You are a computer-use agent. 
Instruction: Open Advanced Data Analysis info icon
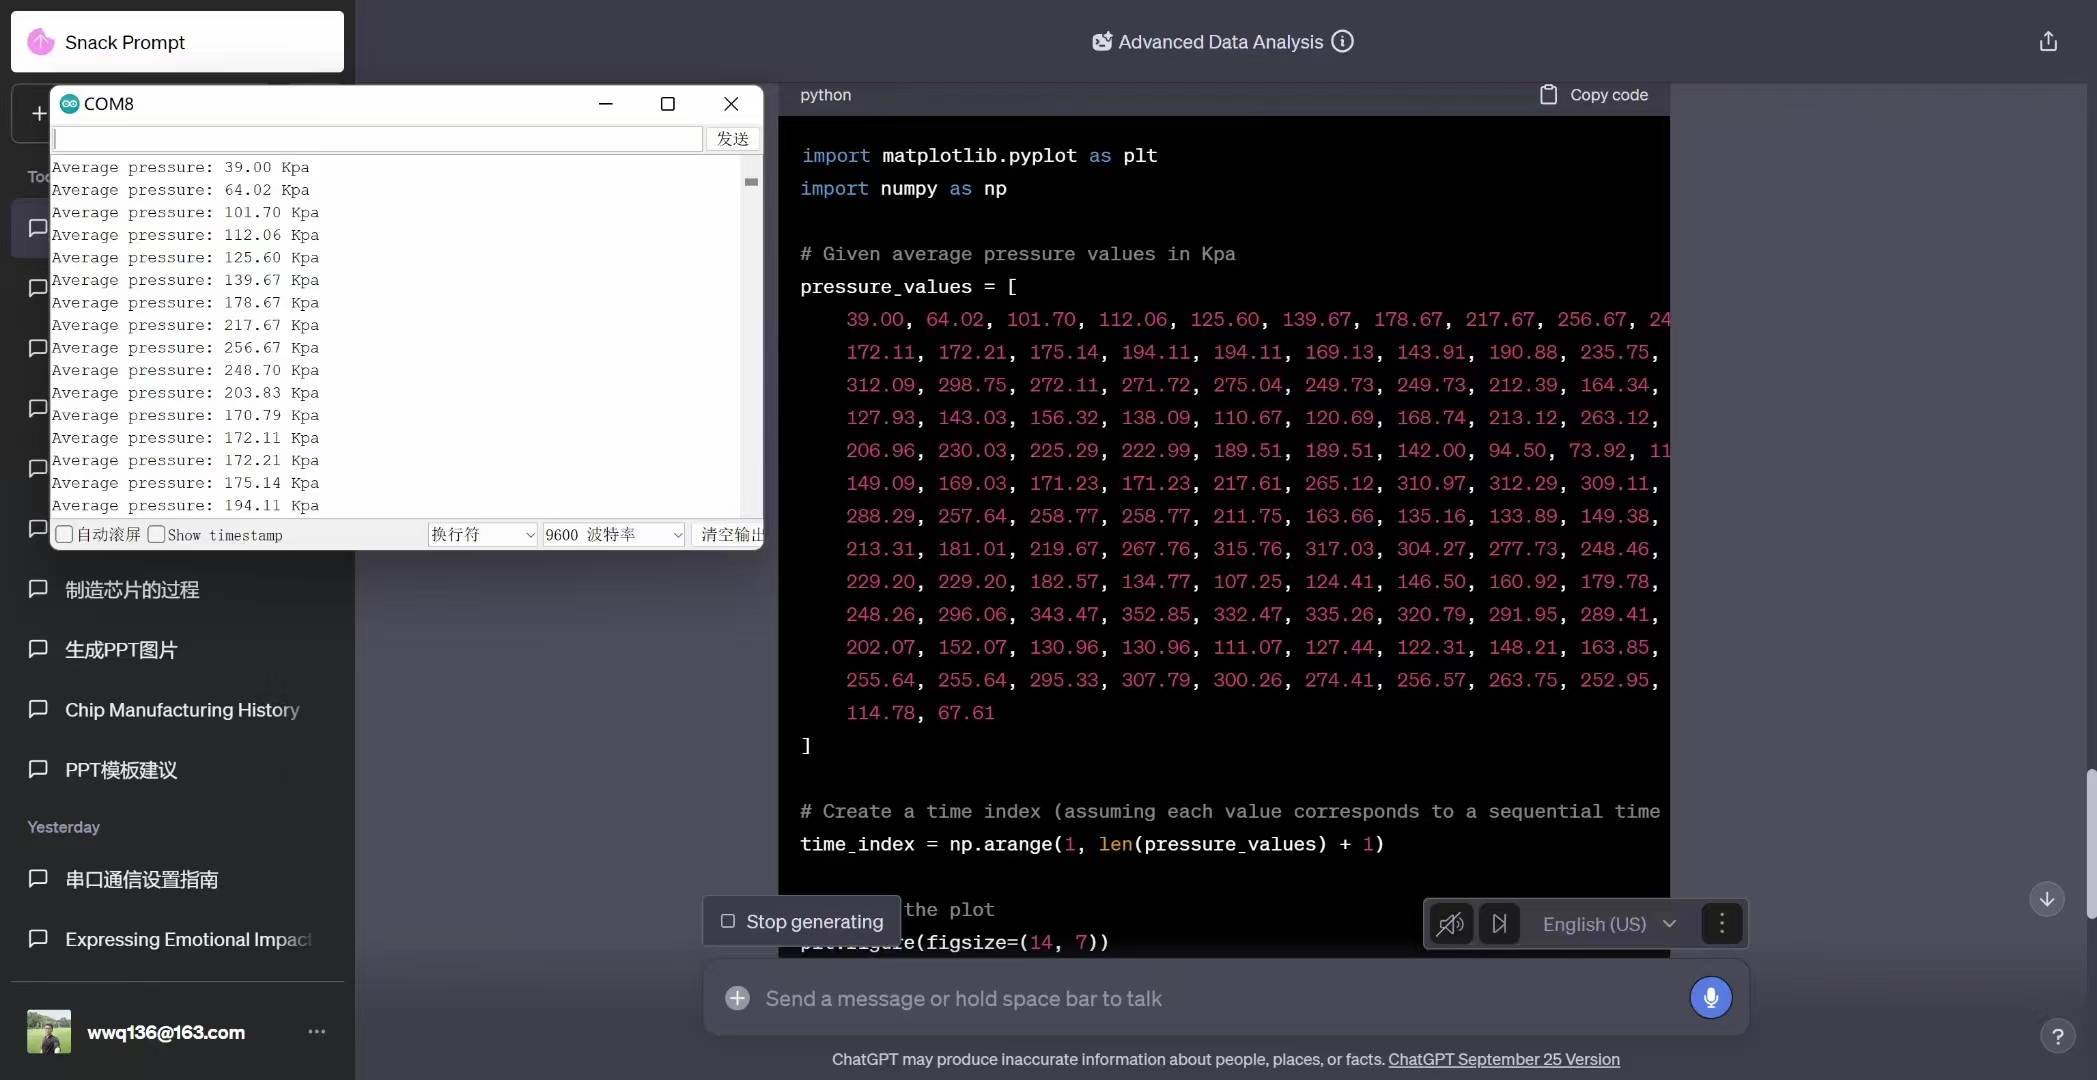pyautogui.click(x=1343, y=41)
